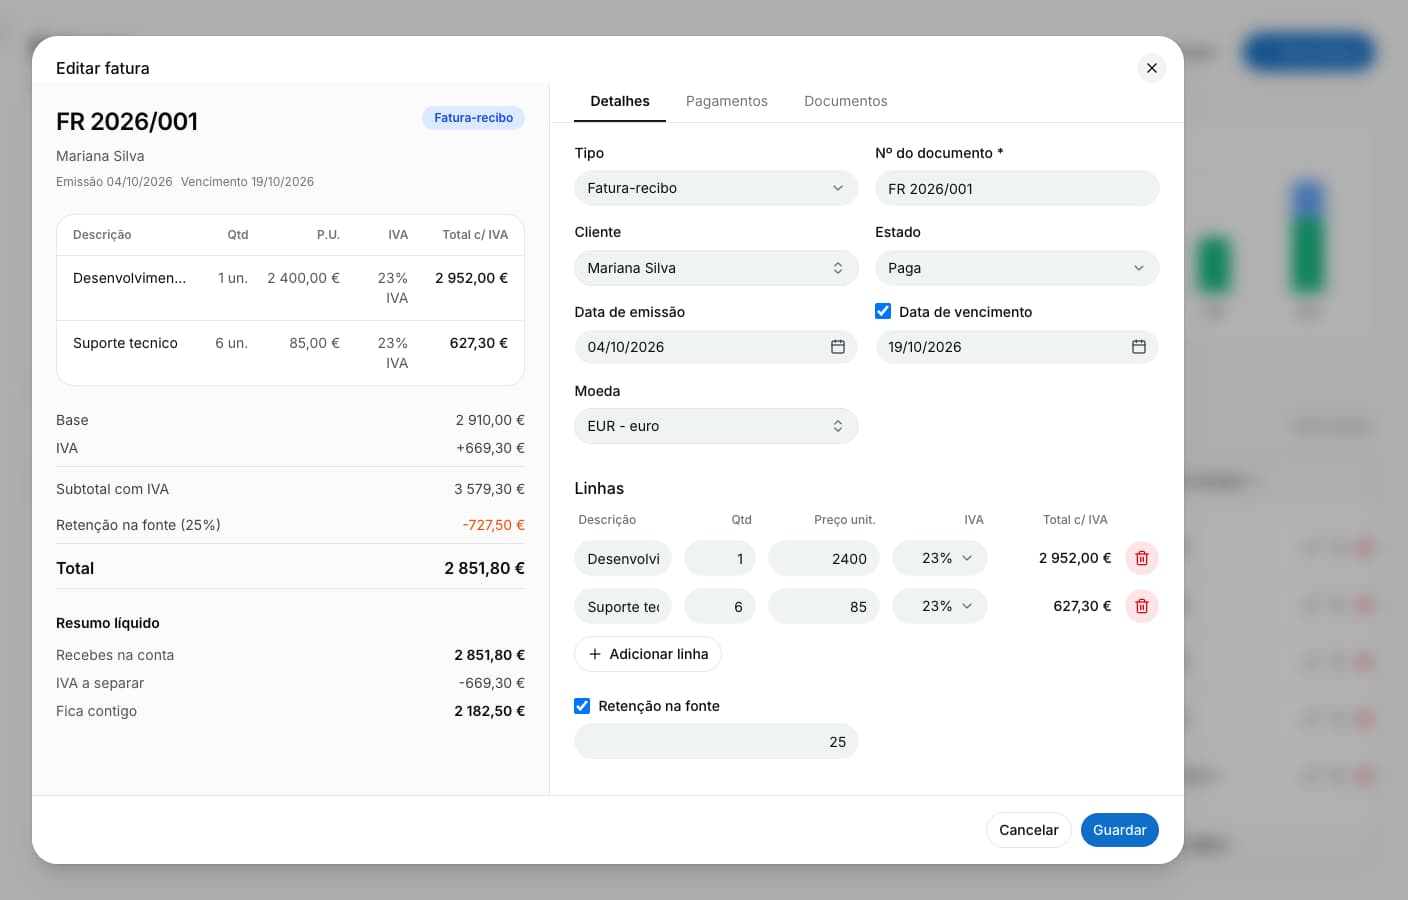Viewport: 1408px width, 900px height.
Task: Open the Documentos tab
Action: [x=846, y=101]
